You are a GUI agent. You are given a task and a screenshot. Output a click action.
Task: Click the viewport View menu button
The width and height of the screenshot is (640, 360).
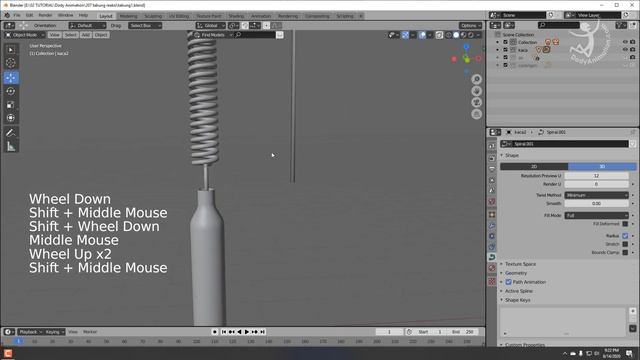click(x=54, y=35)
